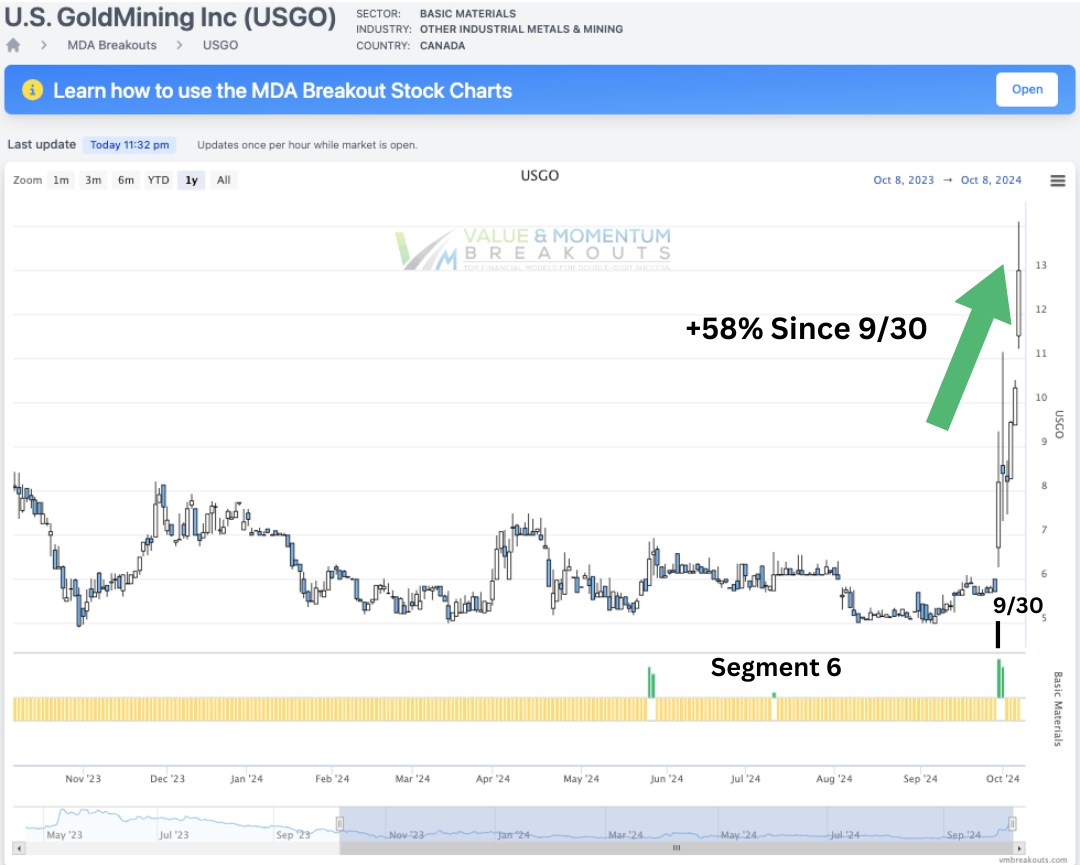Click the navigator scrollbar left arrow
Viewport: 1080px width, 865px height.
[x=19, y=848]
